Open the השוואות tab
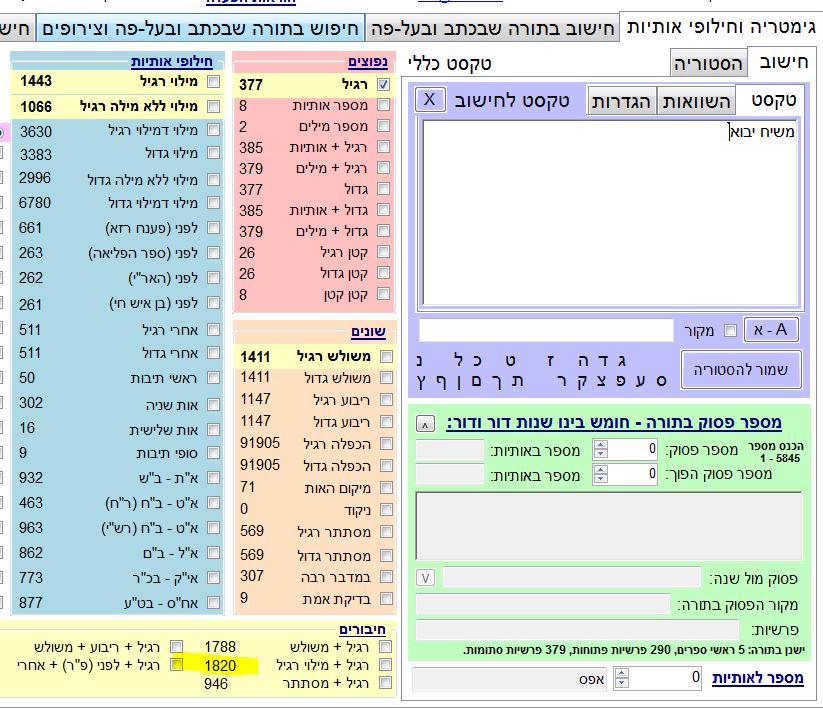Viewport: 823px width, 709px height. coord(694,100)
